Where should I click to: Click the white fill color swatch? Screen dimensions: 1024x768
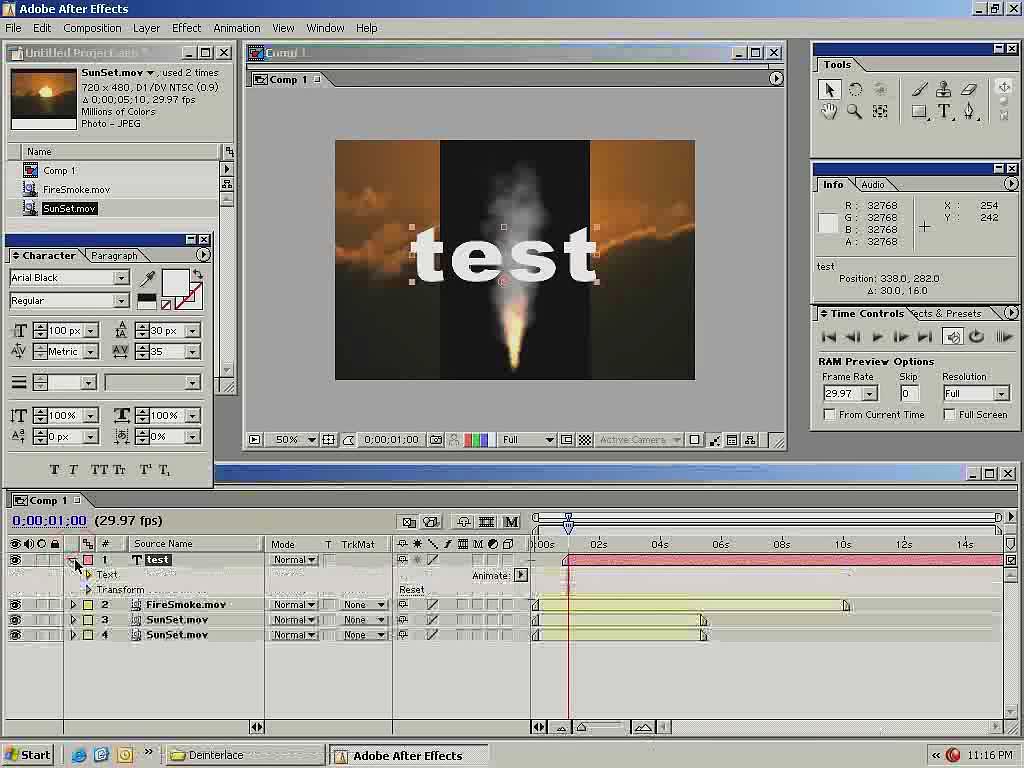tap(175, 284)
